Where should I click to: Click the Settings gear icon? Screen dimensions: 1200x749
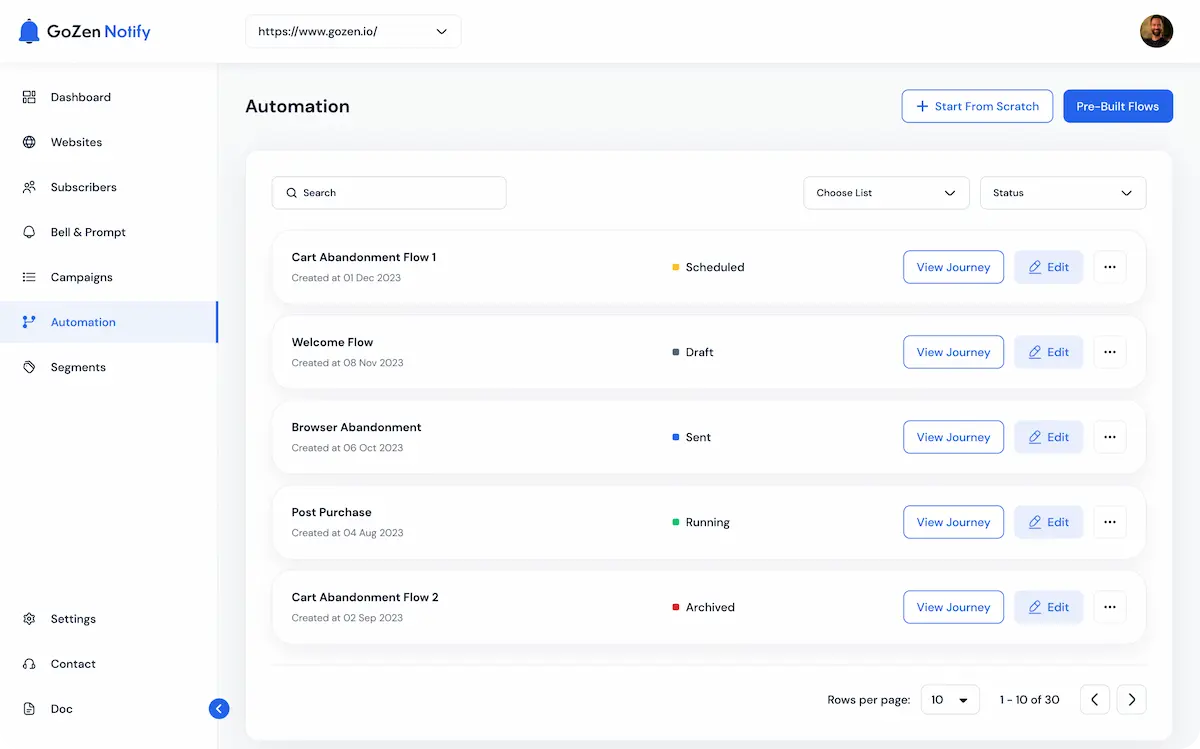coord(29,619)
